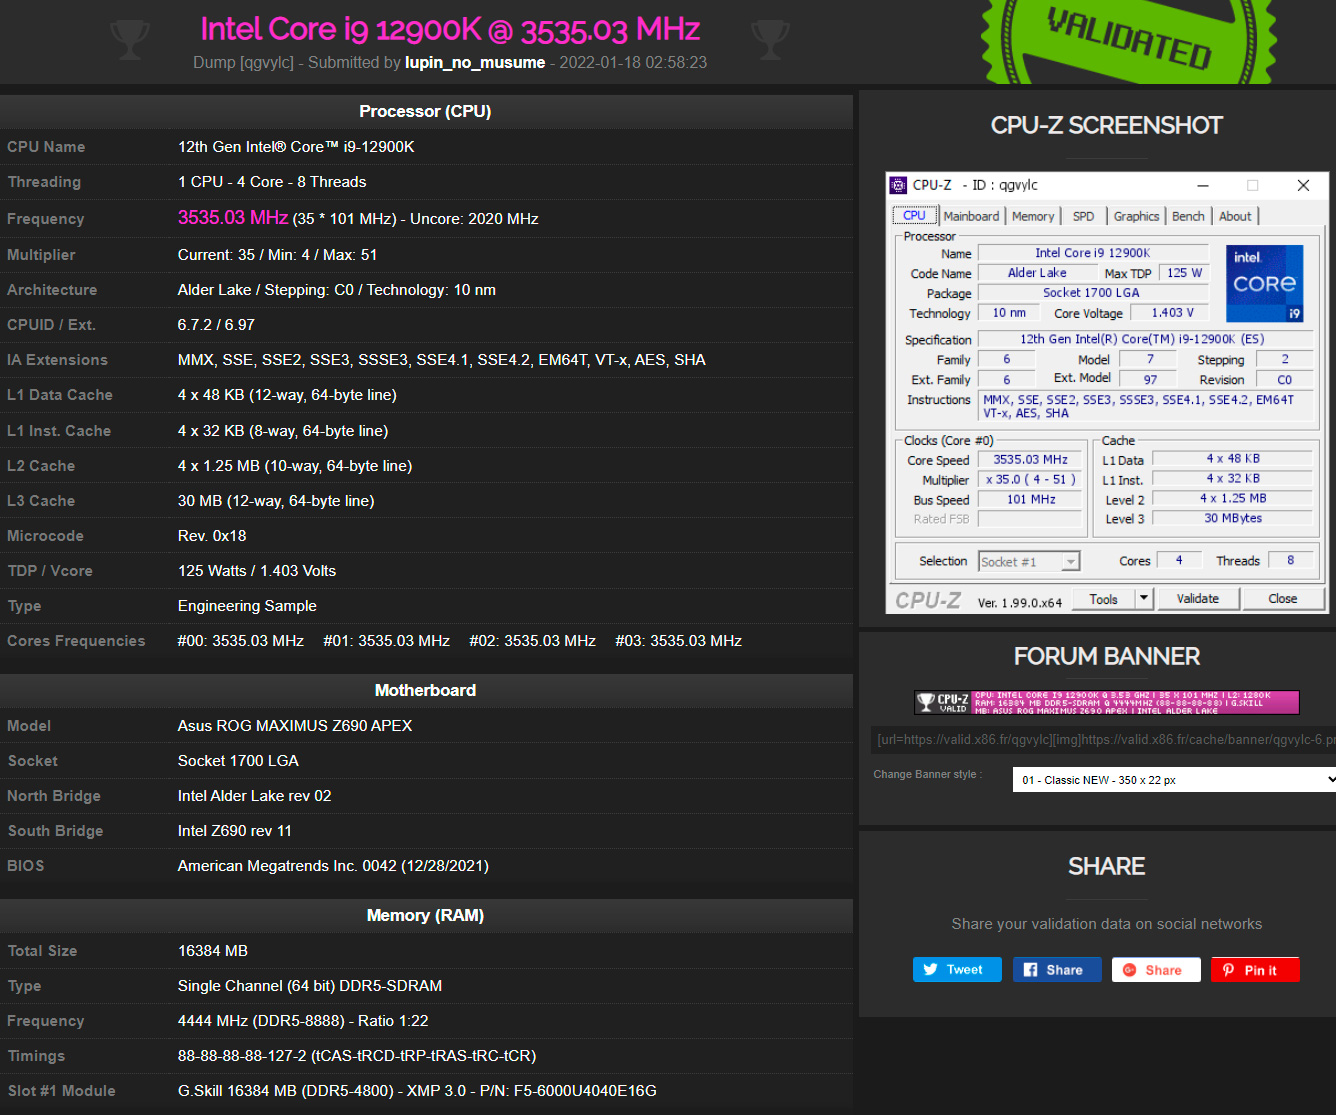Minimize the CPU-Z window
The height and width of the screenshot is (1115, 1336).
tap(1203, 185)
